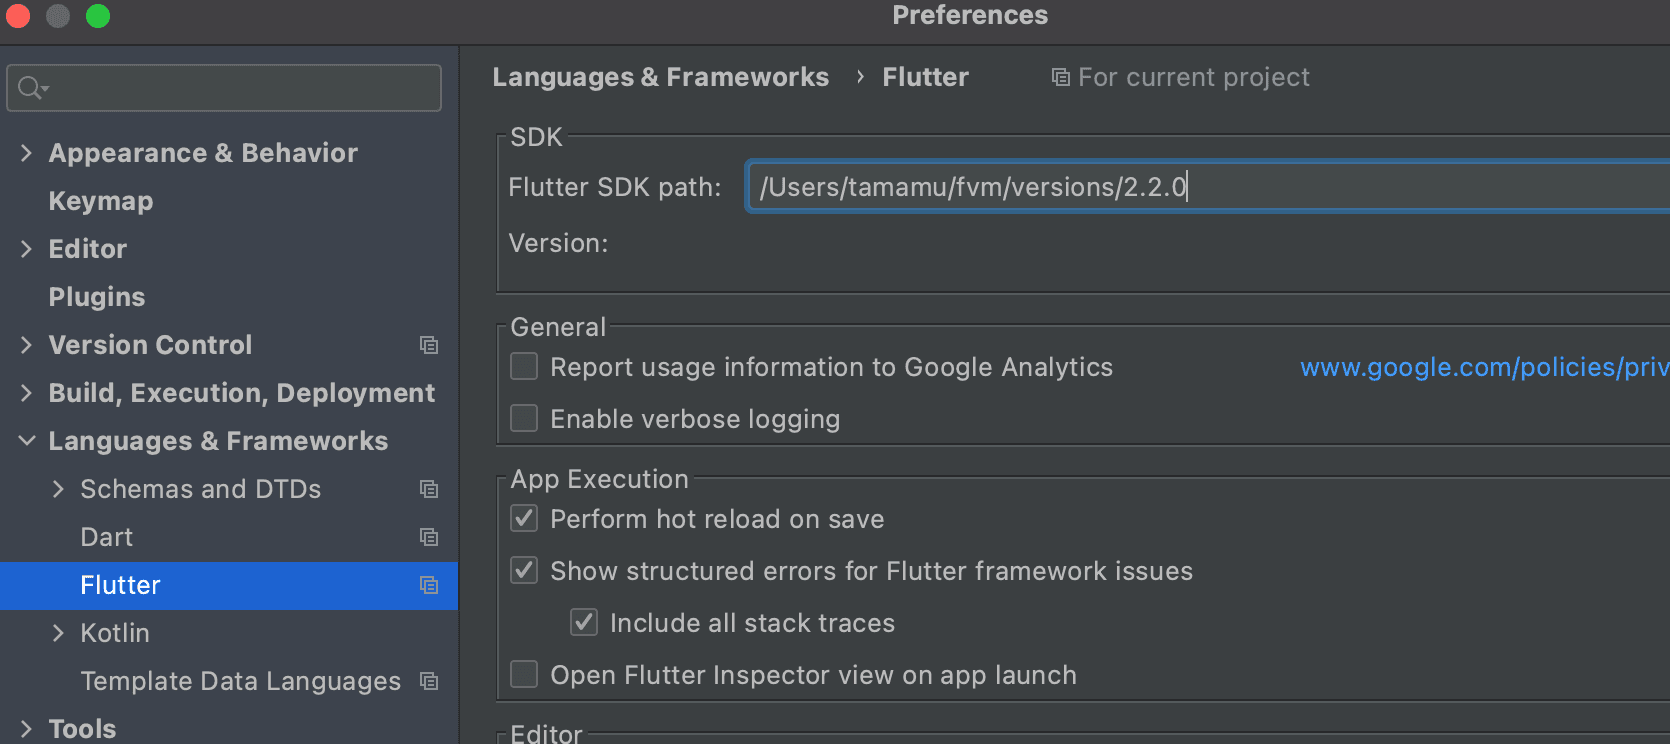The image size is (1670, 744).
Task: Click the project-level icon beside Flutter
Action: 429,585
